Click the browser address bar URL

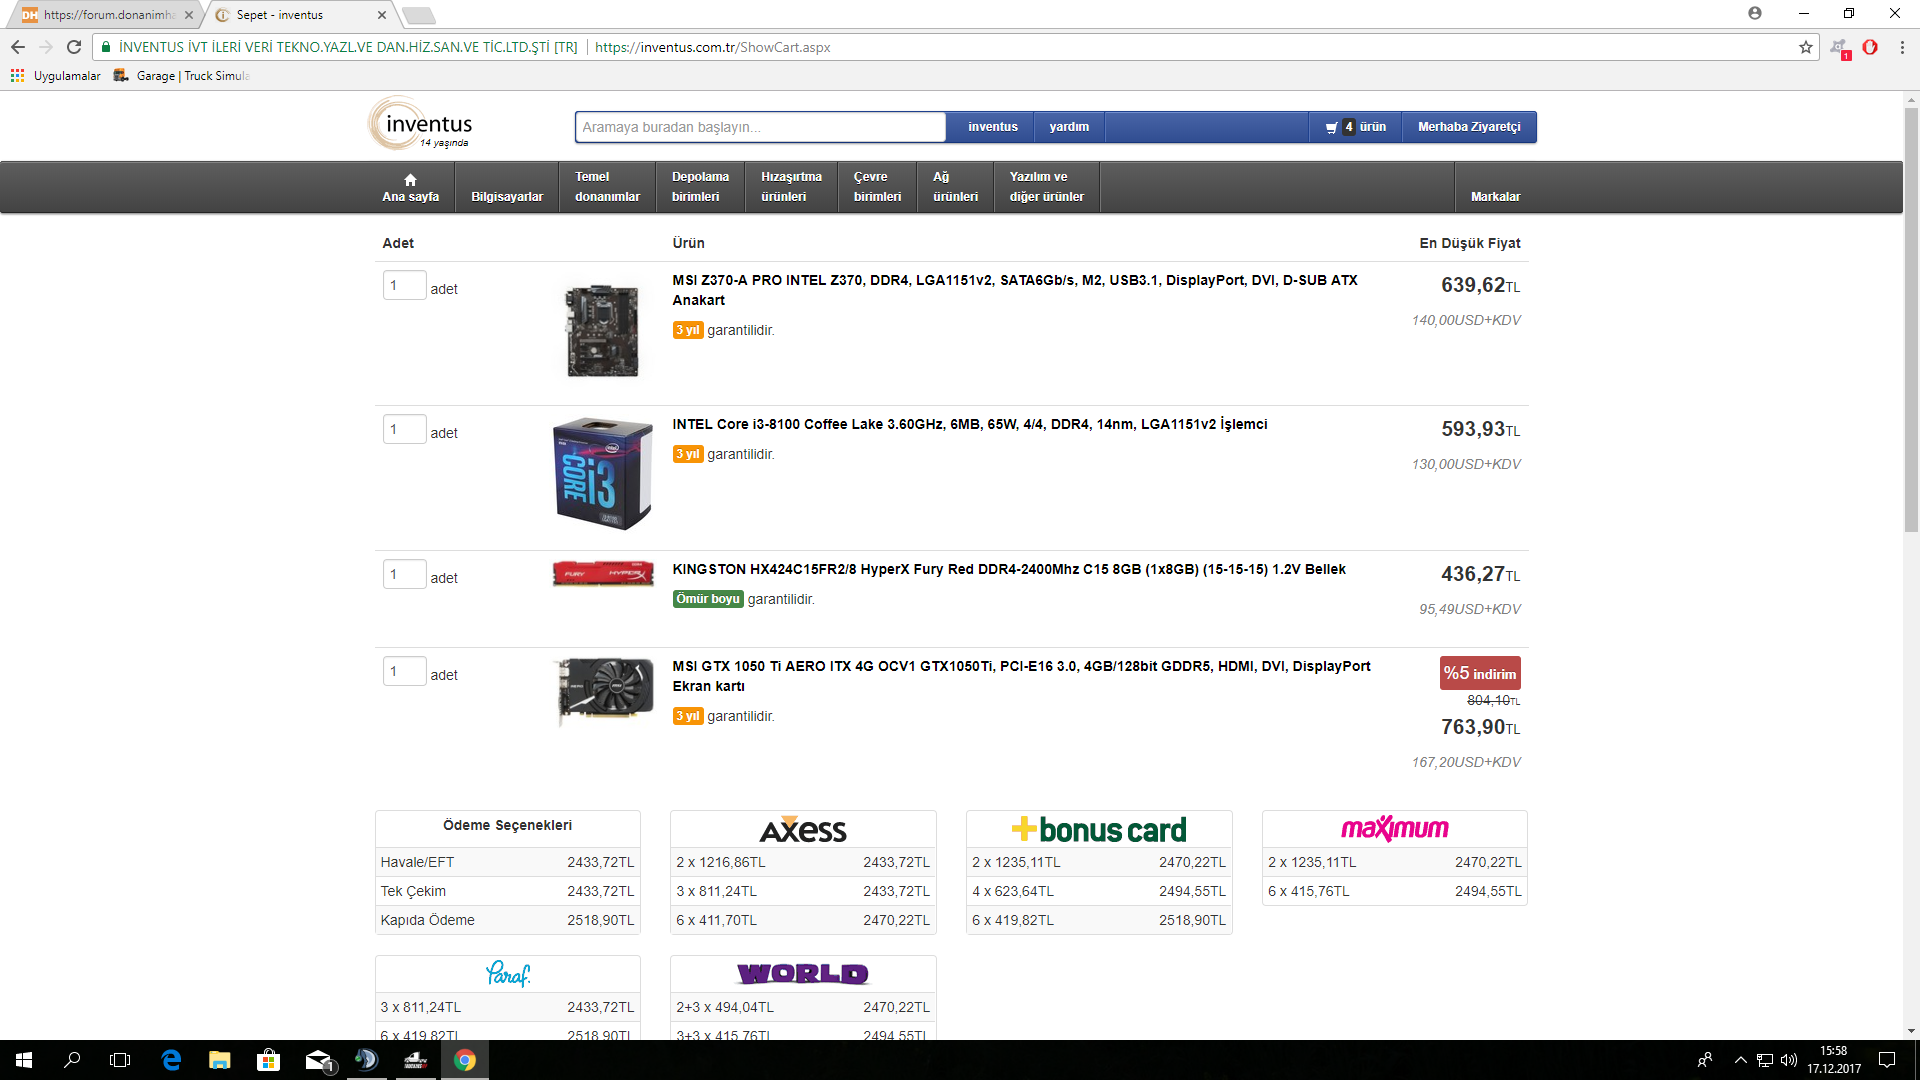pos(712,47)
